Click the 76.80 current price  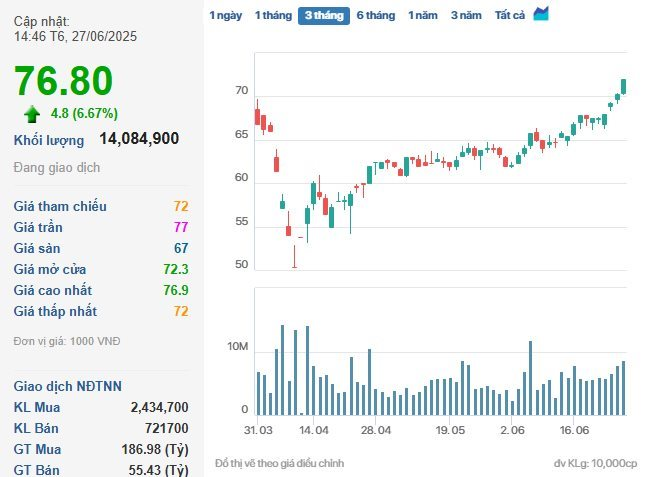point(64,82)
